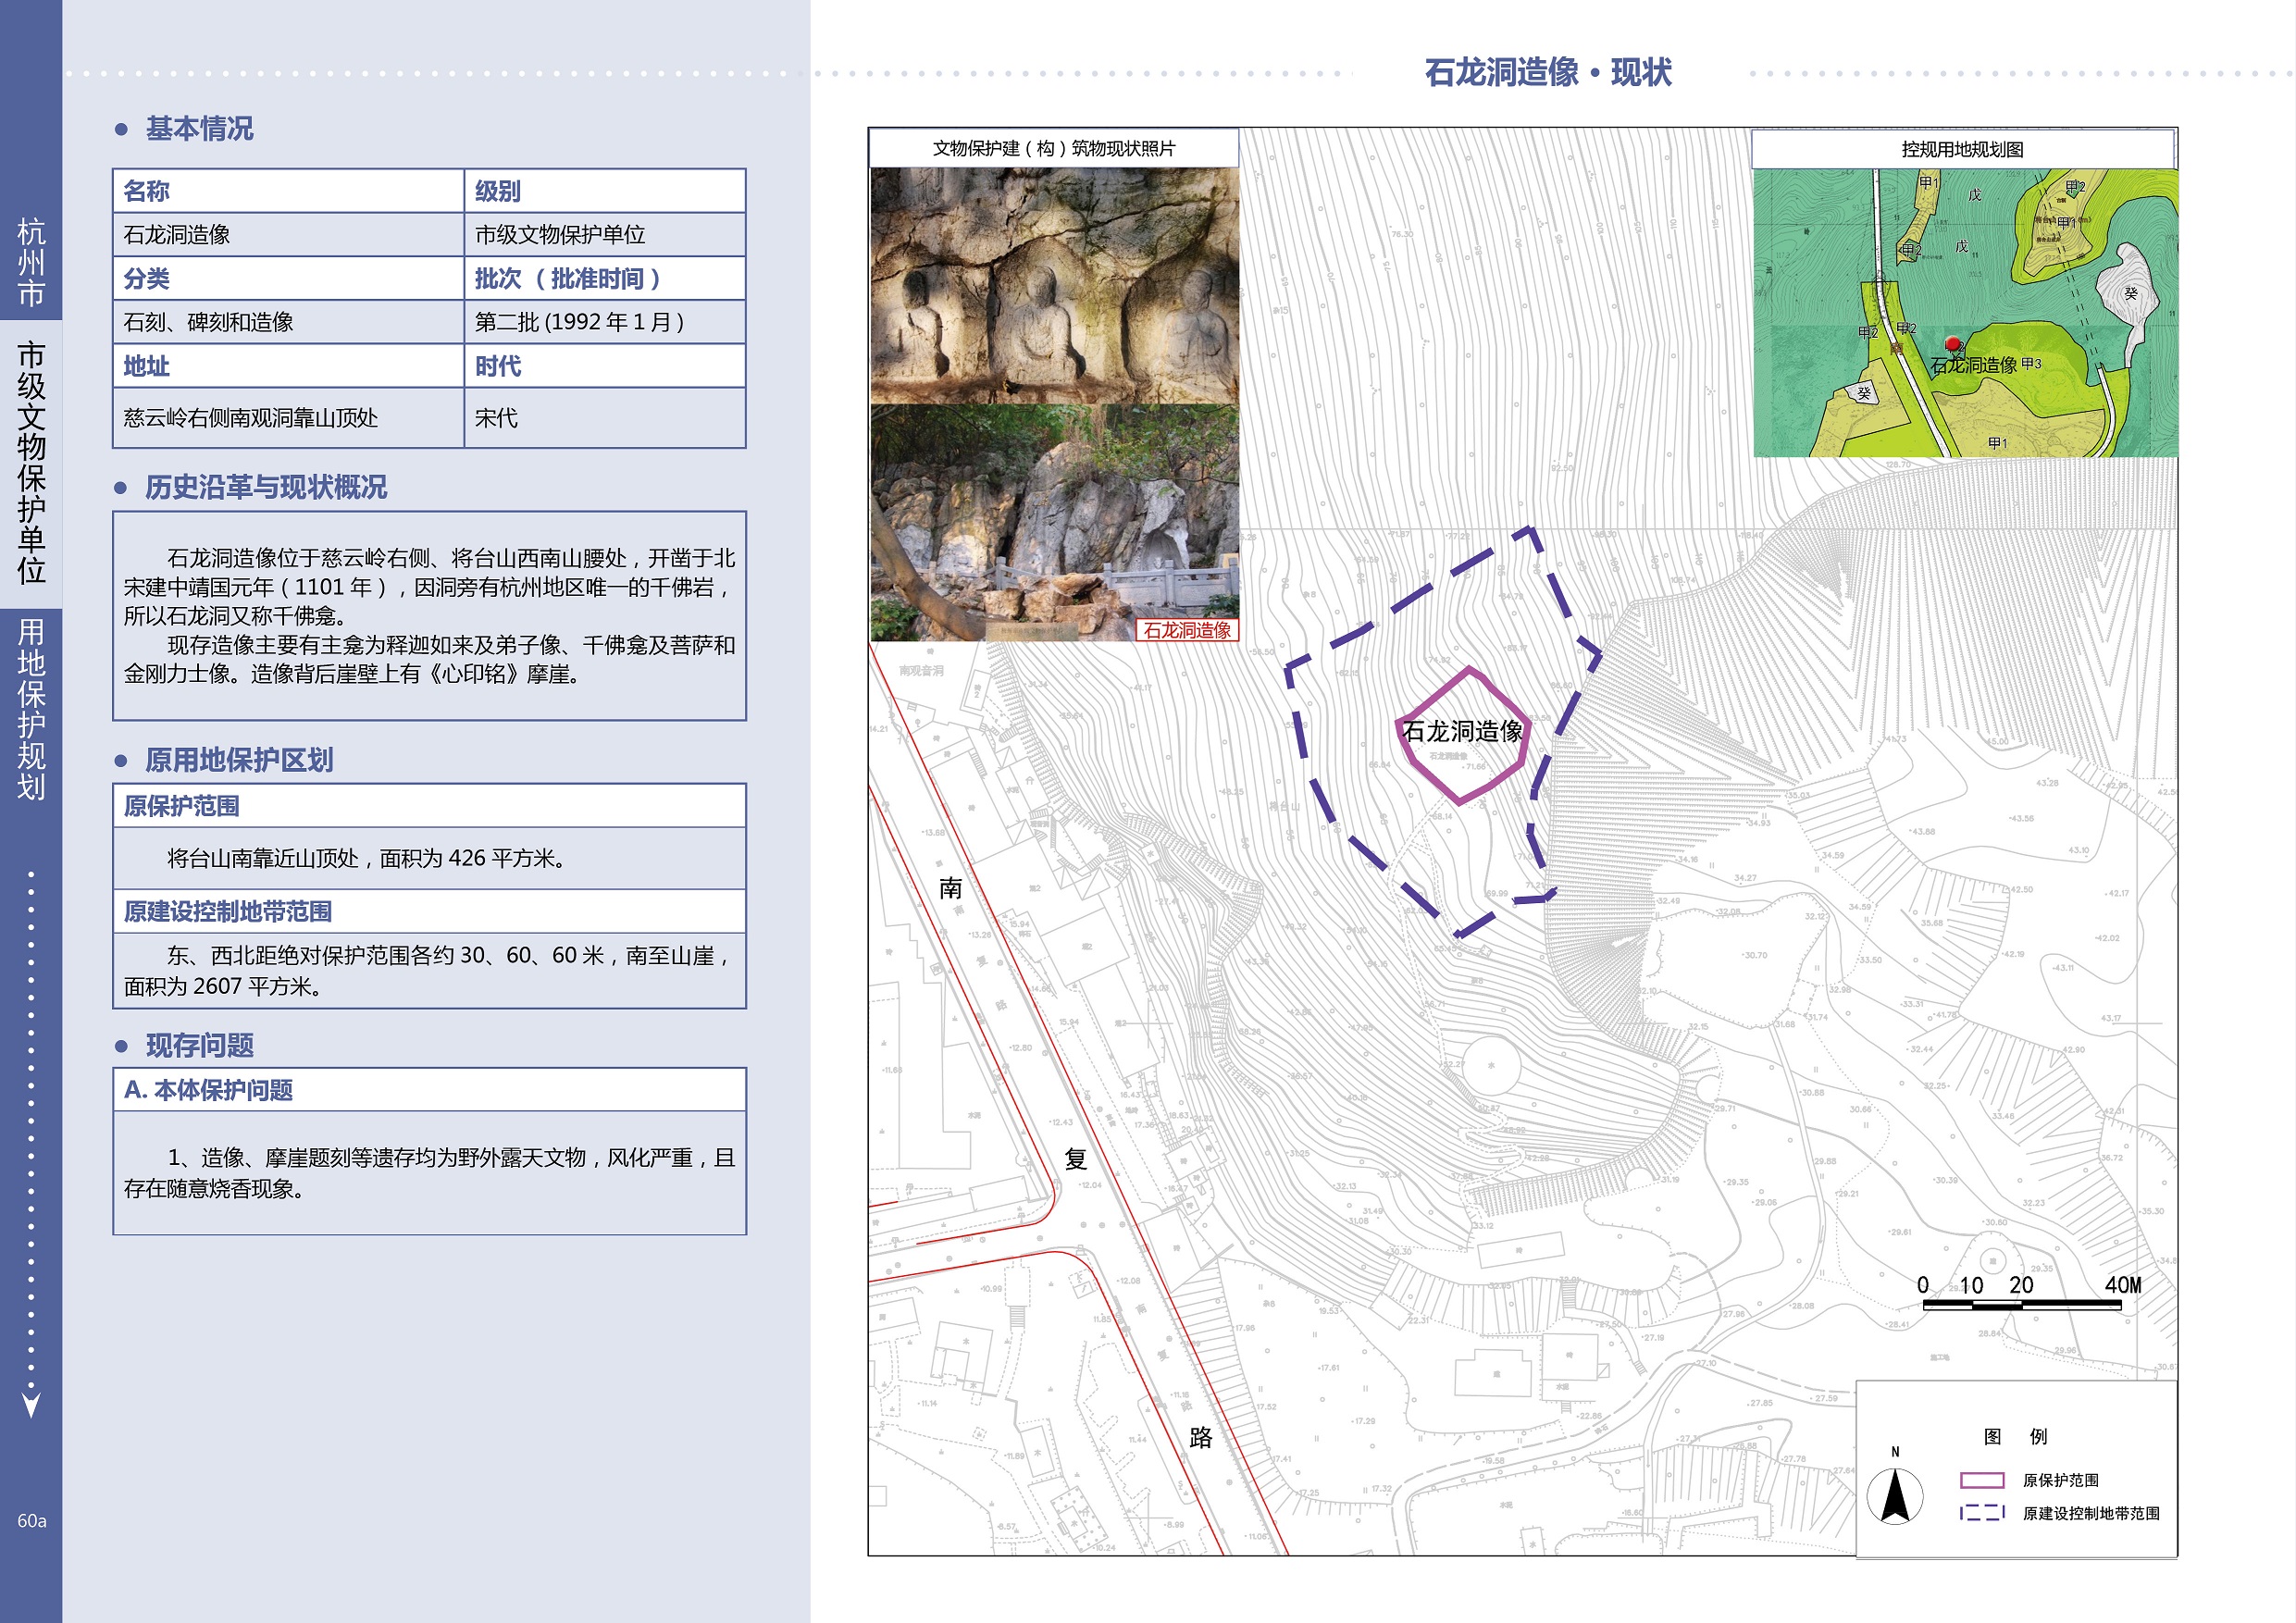Click the map scale bar 0–40M
The image size is (2296, 1623).
(2021, 1303)
